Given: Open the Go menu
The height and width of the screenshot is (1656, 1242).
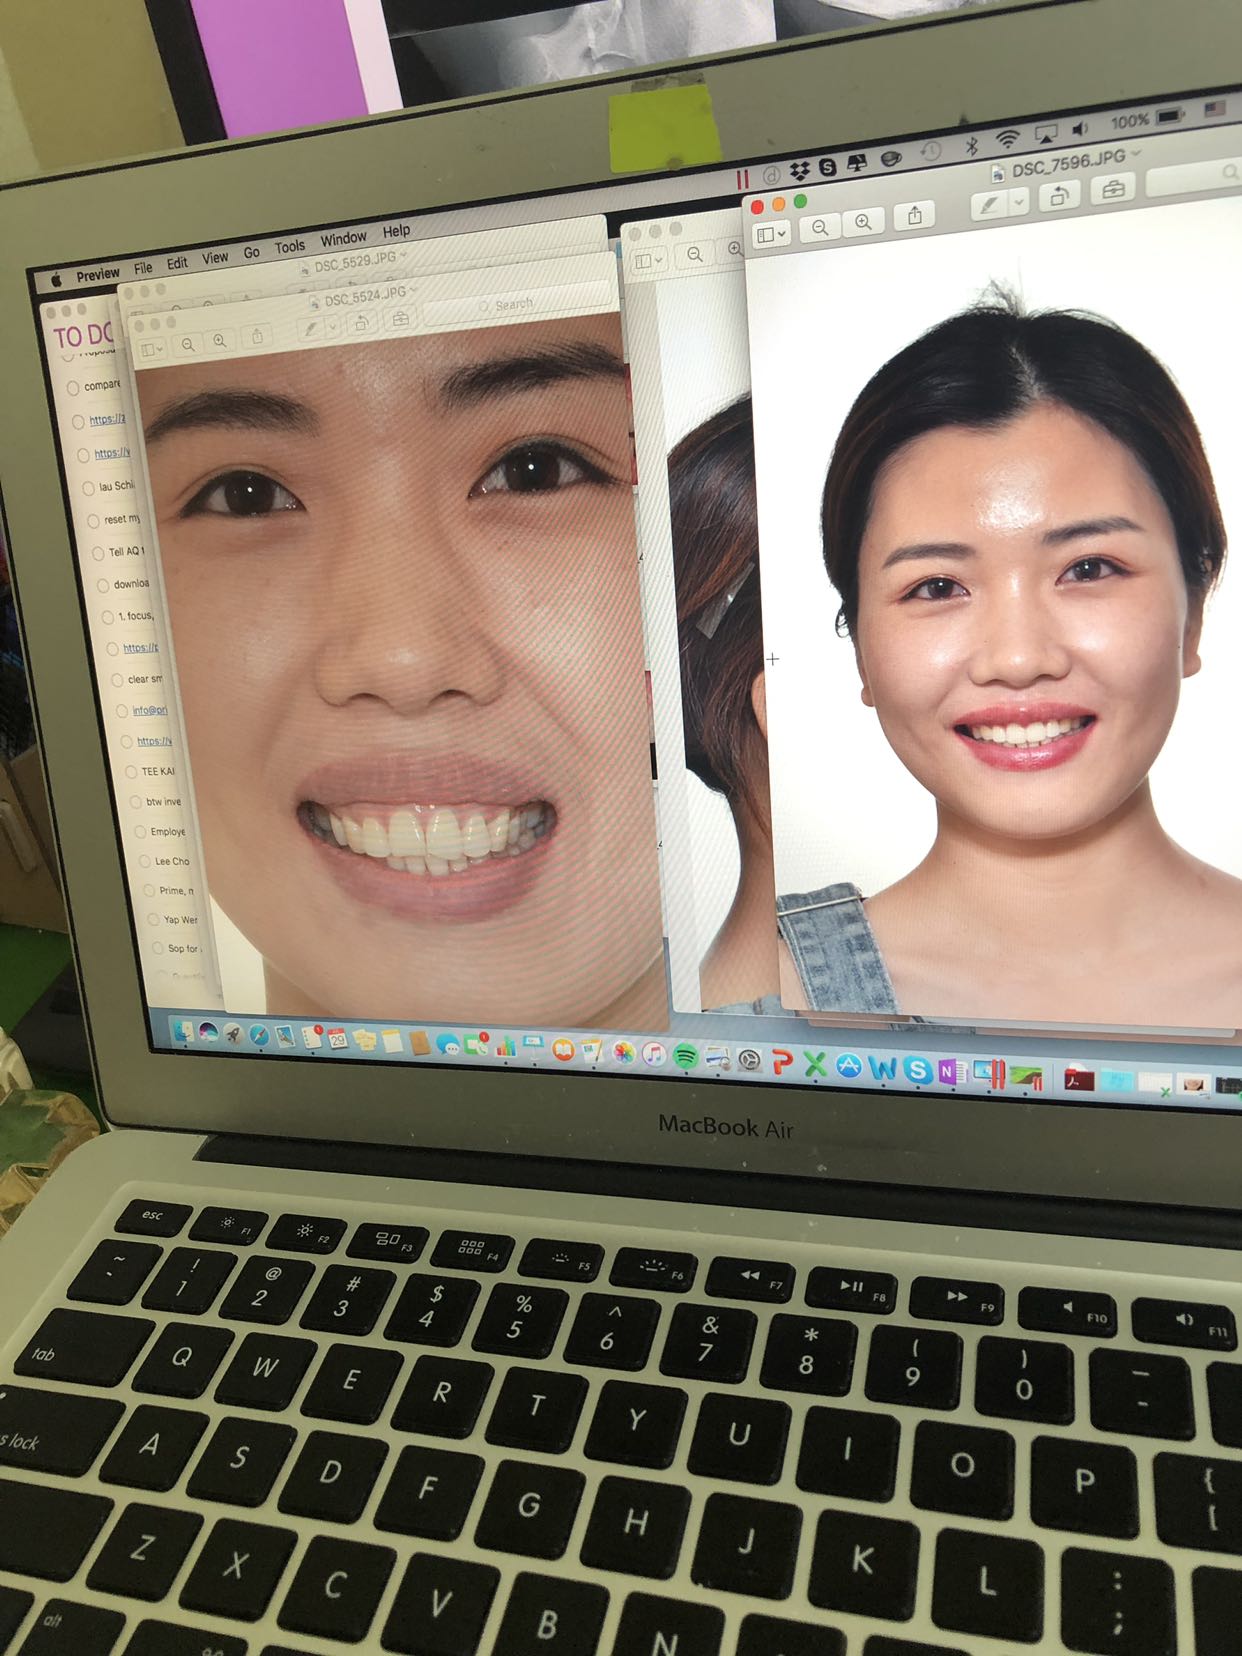Looking at the screenshot, I should (x=252, y=253).
